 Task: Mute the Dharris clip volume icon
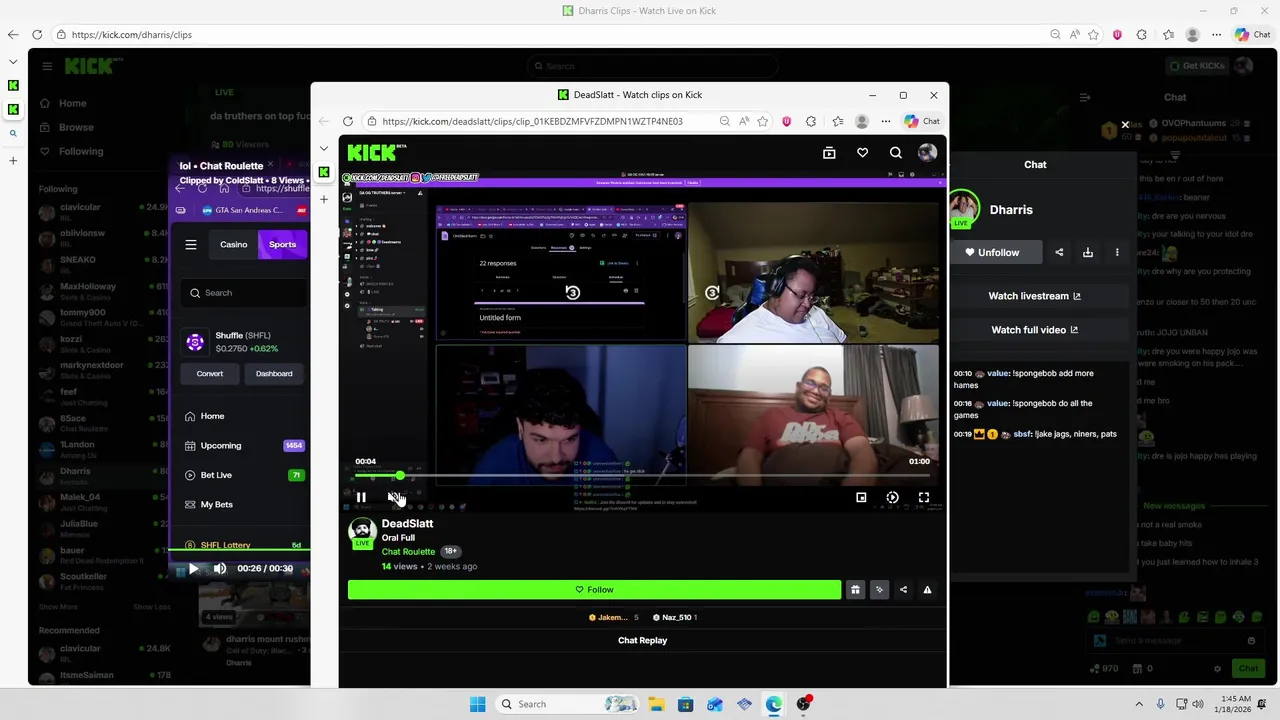(220, 569)
